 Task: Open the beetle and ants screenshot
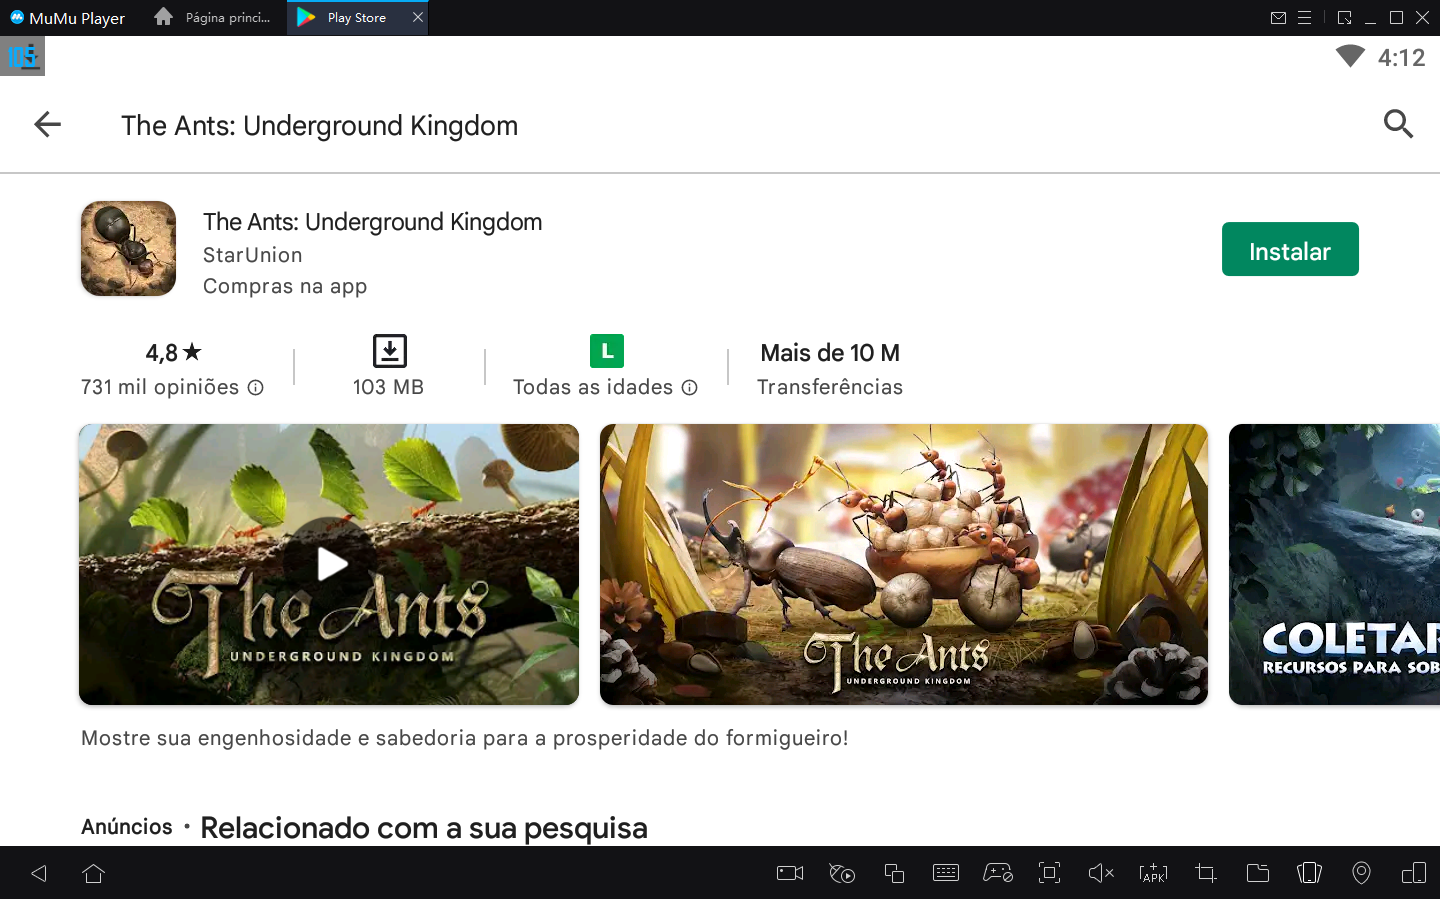(x=904, y=564)
